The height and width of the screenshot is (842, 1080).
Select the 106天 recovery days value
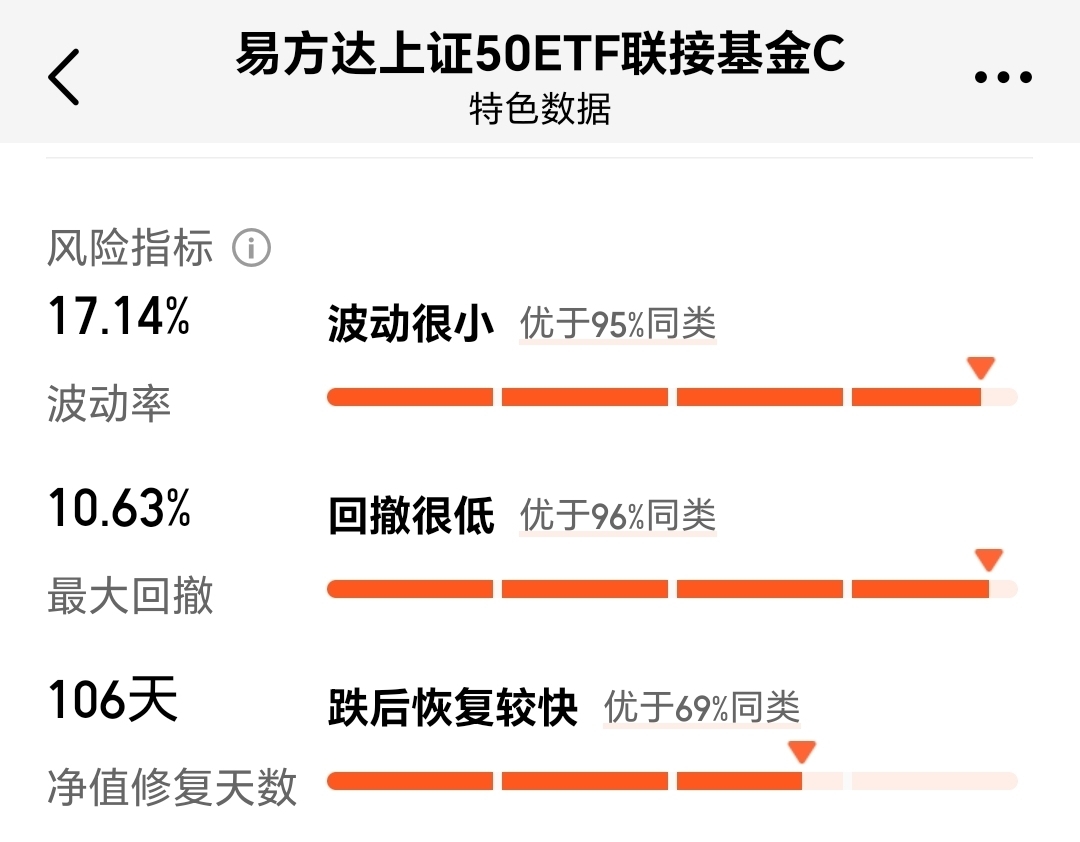pos(112,700)
